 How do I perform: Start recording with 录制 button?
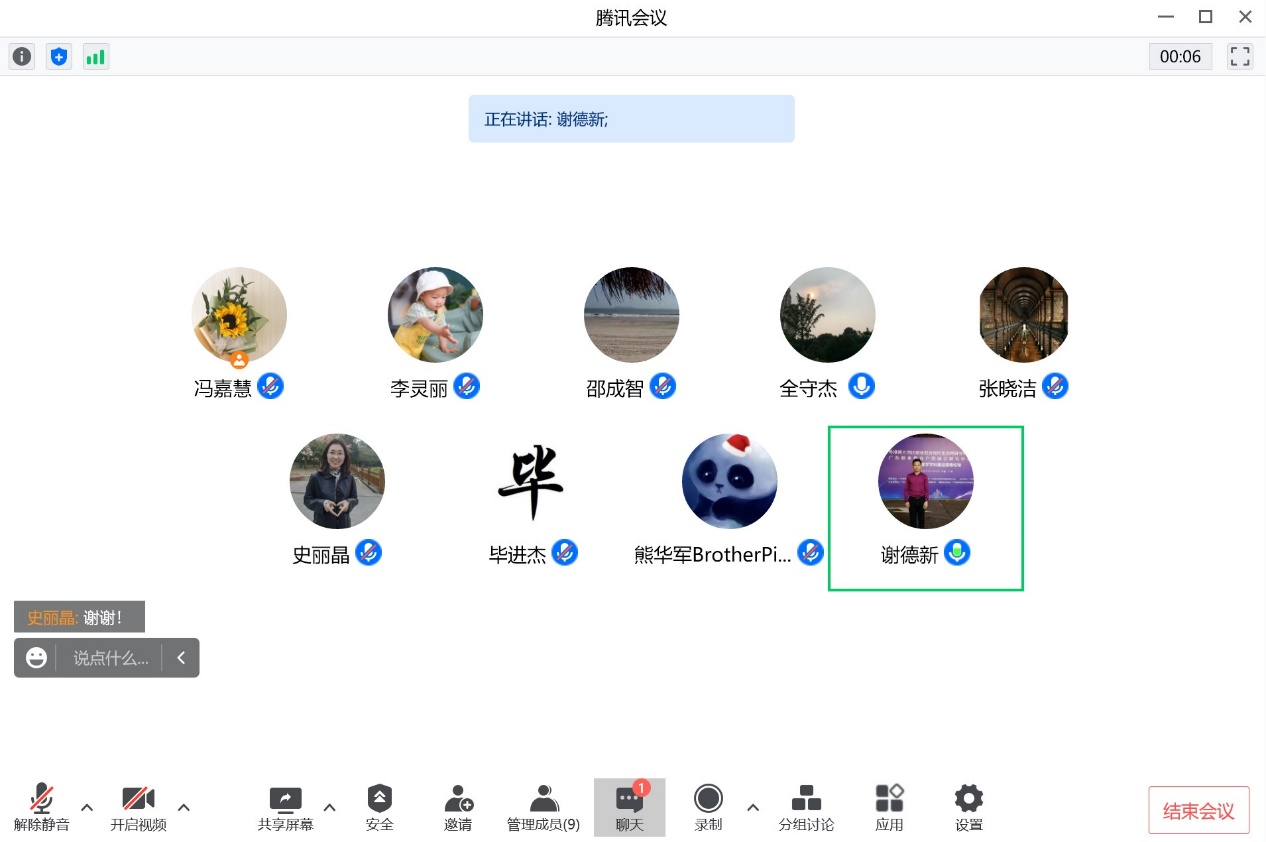(x=708, y=808)
